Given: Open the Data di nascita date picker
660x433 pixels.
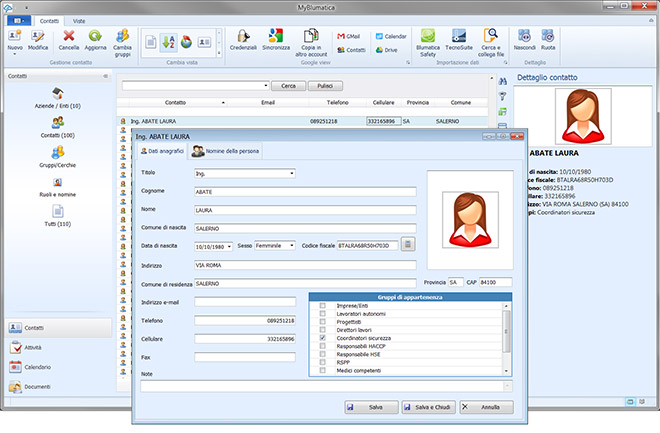Looking at the screenshot, I should coord(229,247).
